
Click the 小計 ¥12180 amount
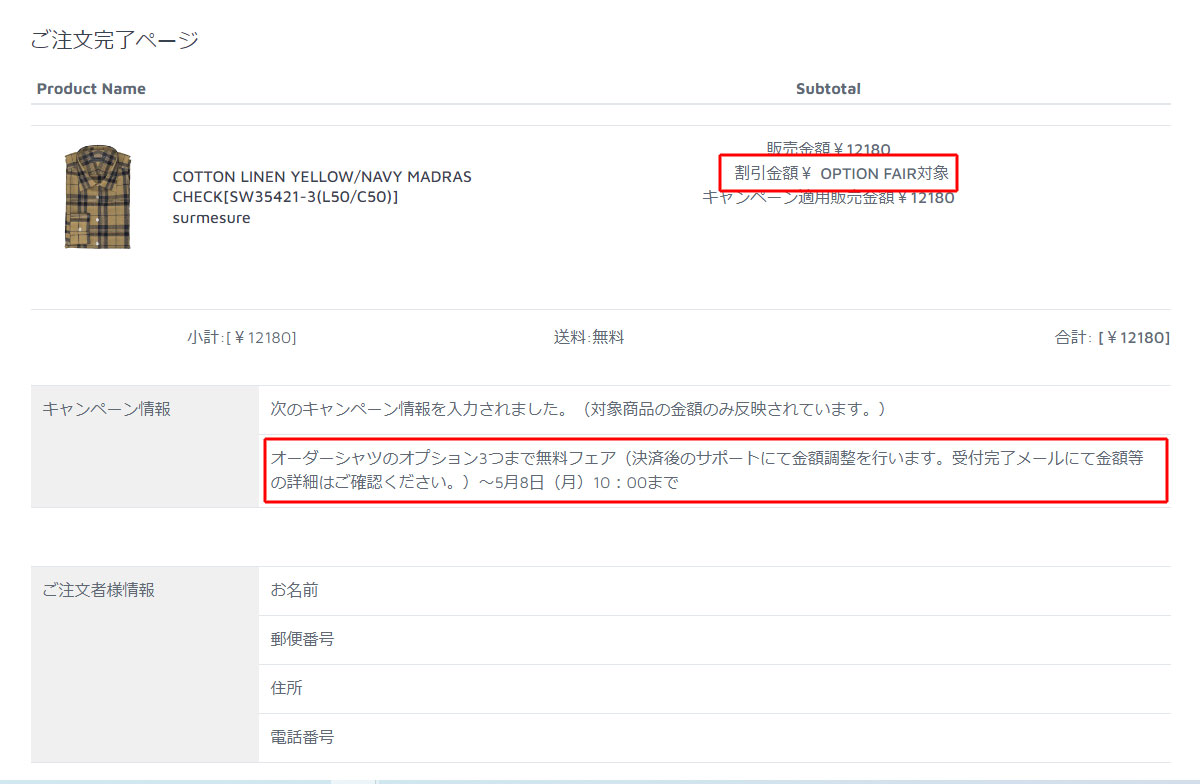[x=241, y=338]
